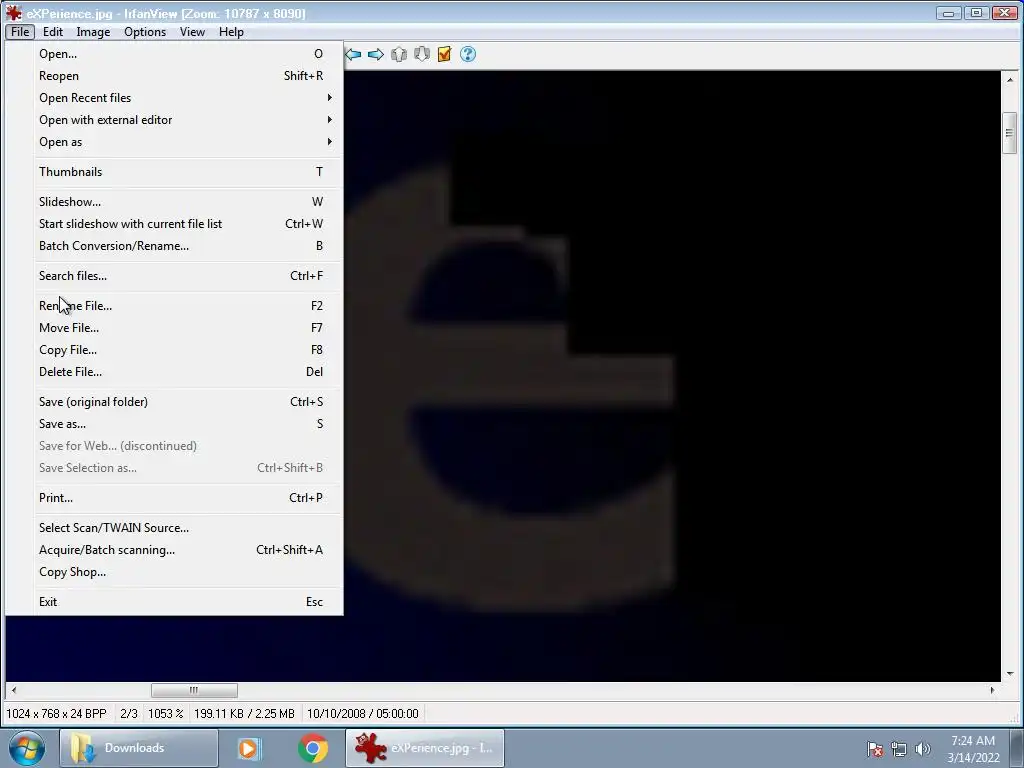
Task: Open the Help menu
Action: (x=231, y=32)
